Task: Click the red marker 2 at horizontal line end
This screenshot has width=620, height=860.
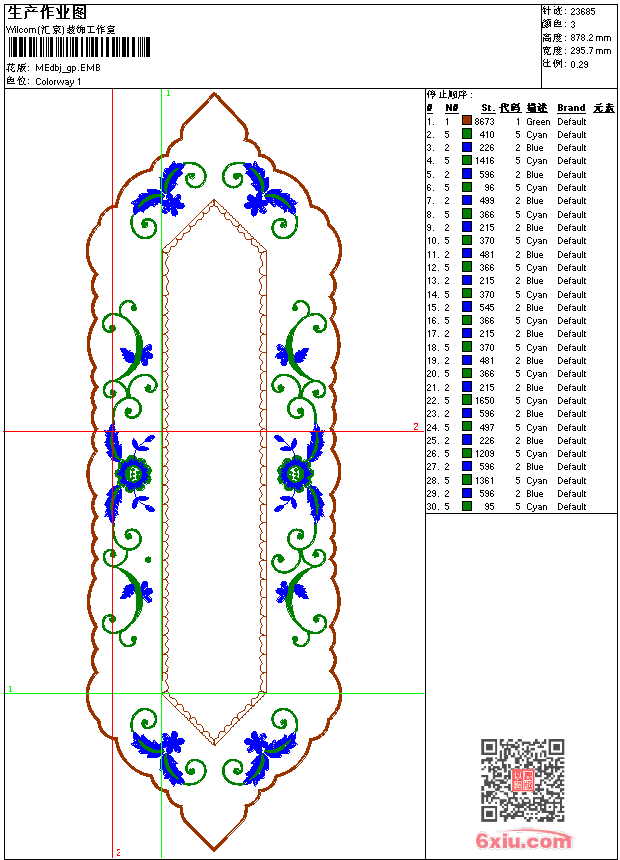Action: 416,426
